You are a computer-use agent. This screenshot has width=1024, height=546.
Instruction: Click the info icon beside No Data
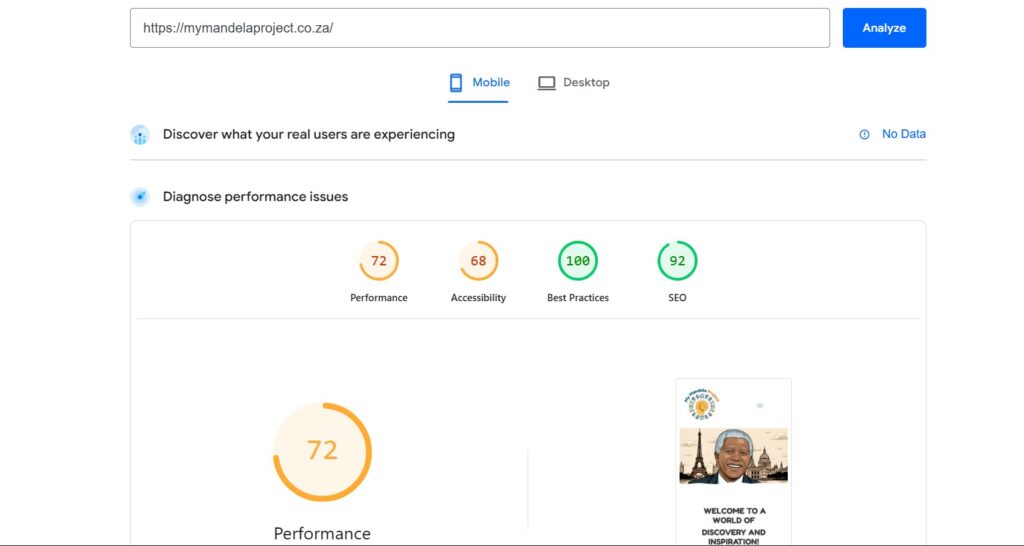coord(864,135)
